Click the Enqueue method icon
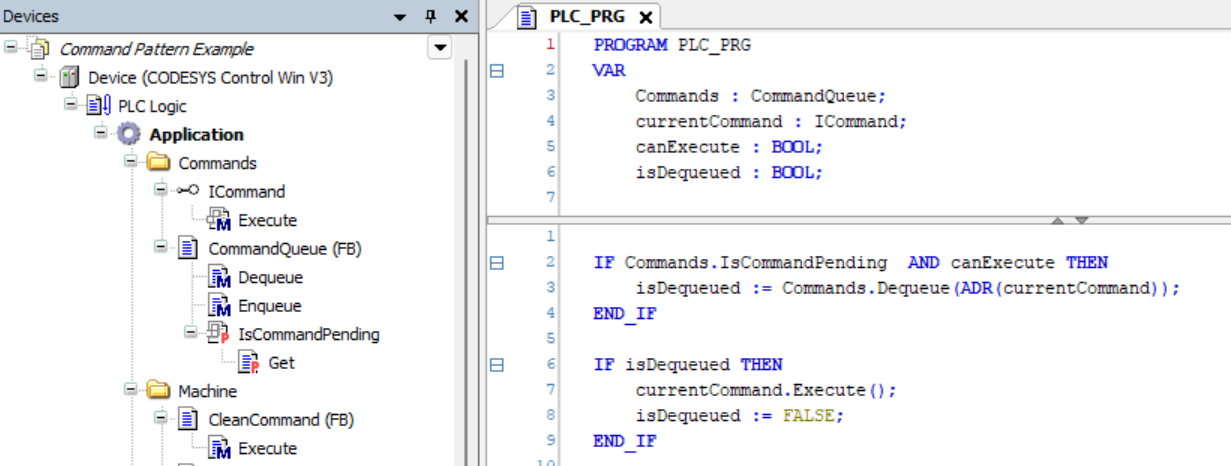The height and width of the screenshot is (466, 1231). click(x=219, y=306)
